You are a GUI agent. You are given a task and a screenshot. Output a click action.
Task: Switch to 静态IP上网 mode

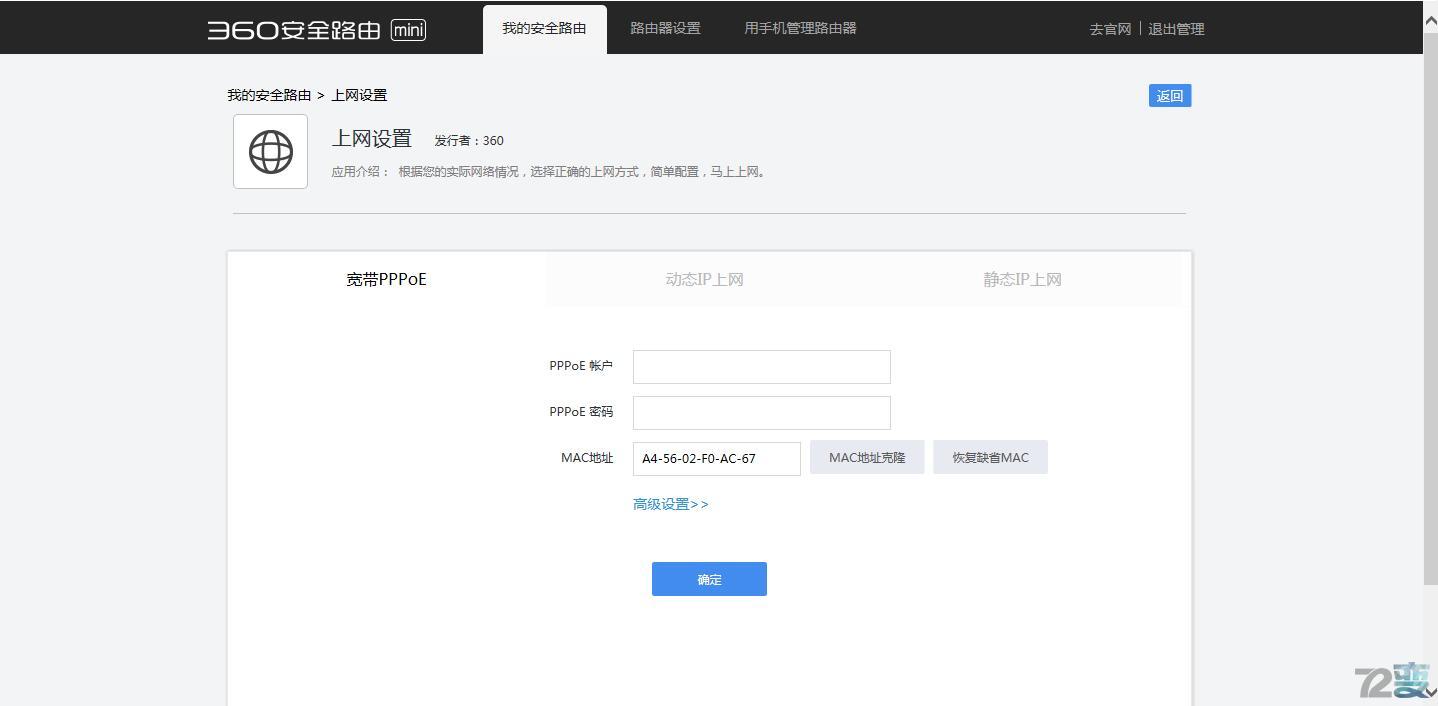point(1022,279)
